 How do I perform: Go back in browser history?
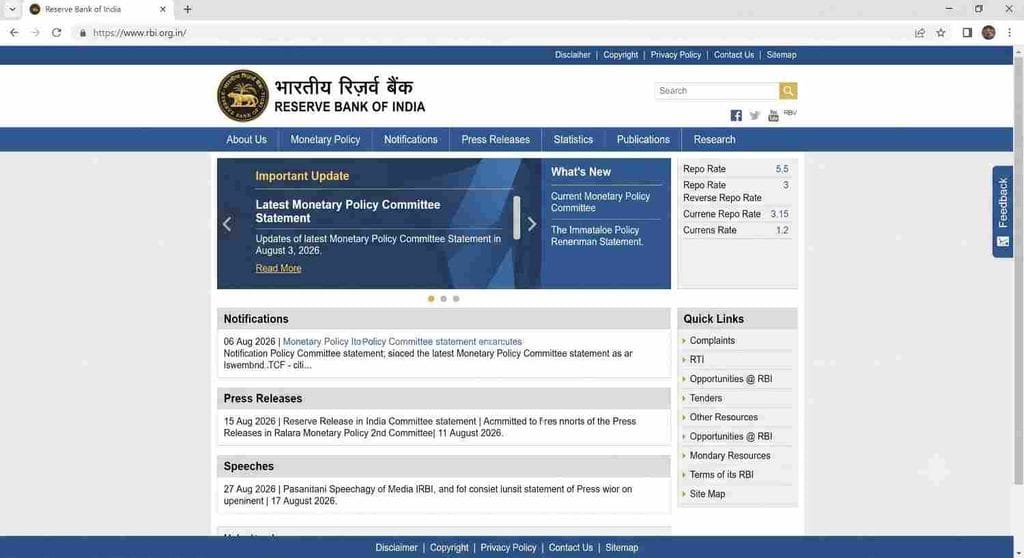[x=14, y=33]
